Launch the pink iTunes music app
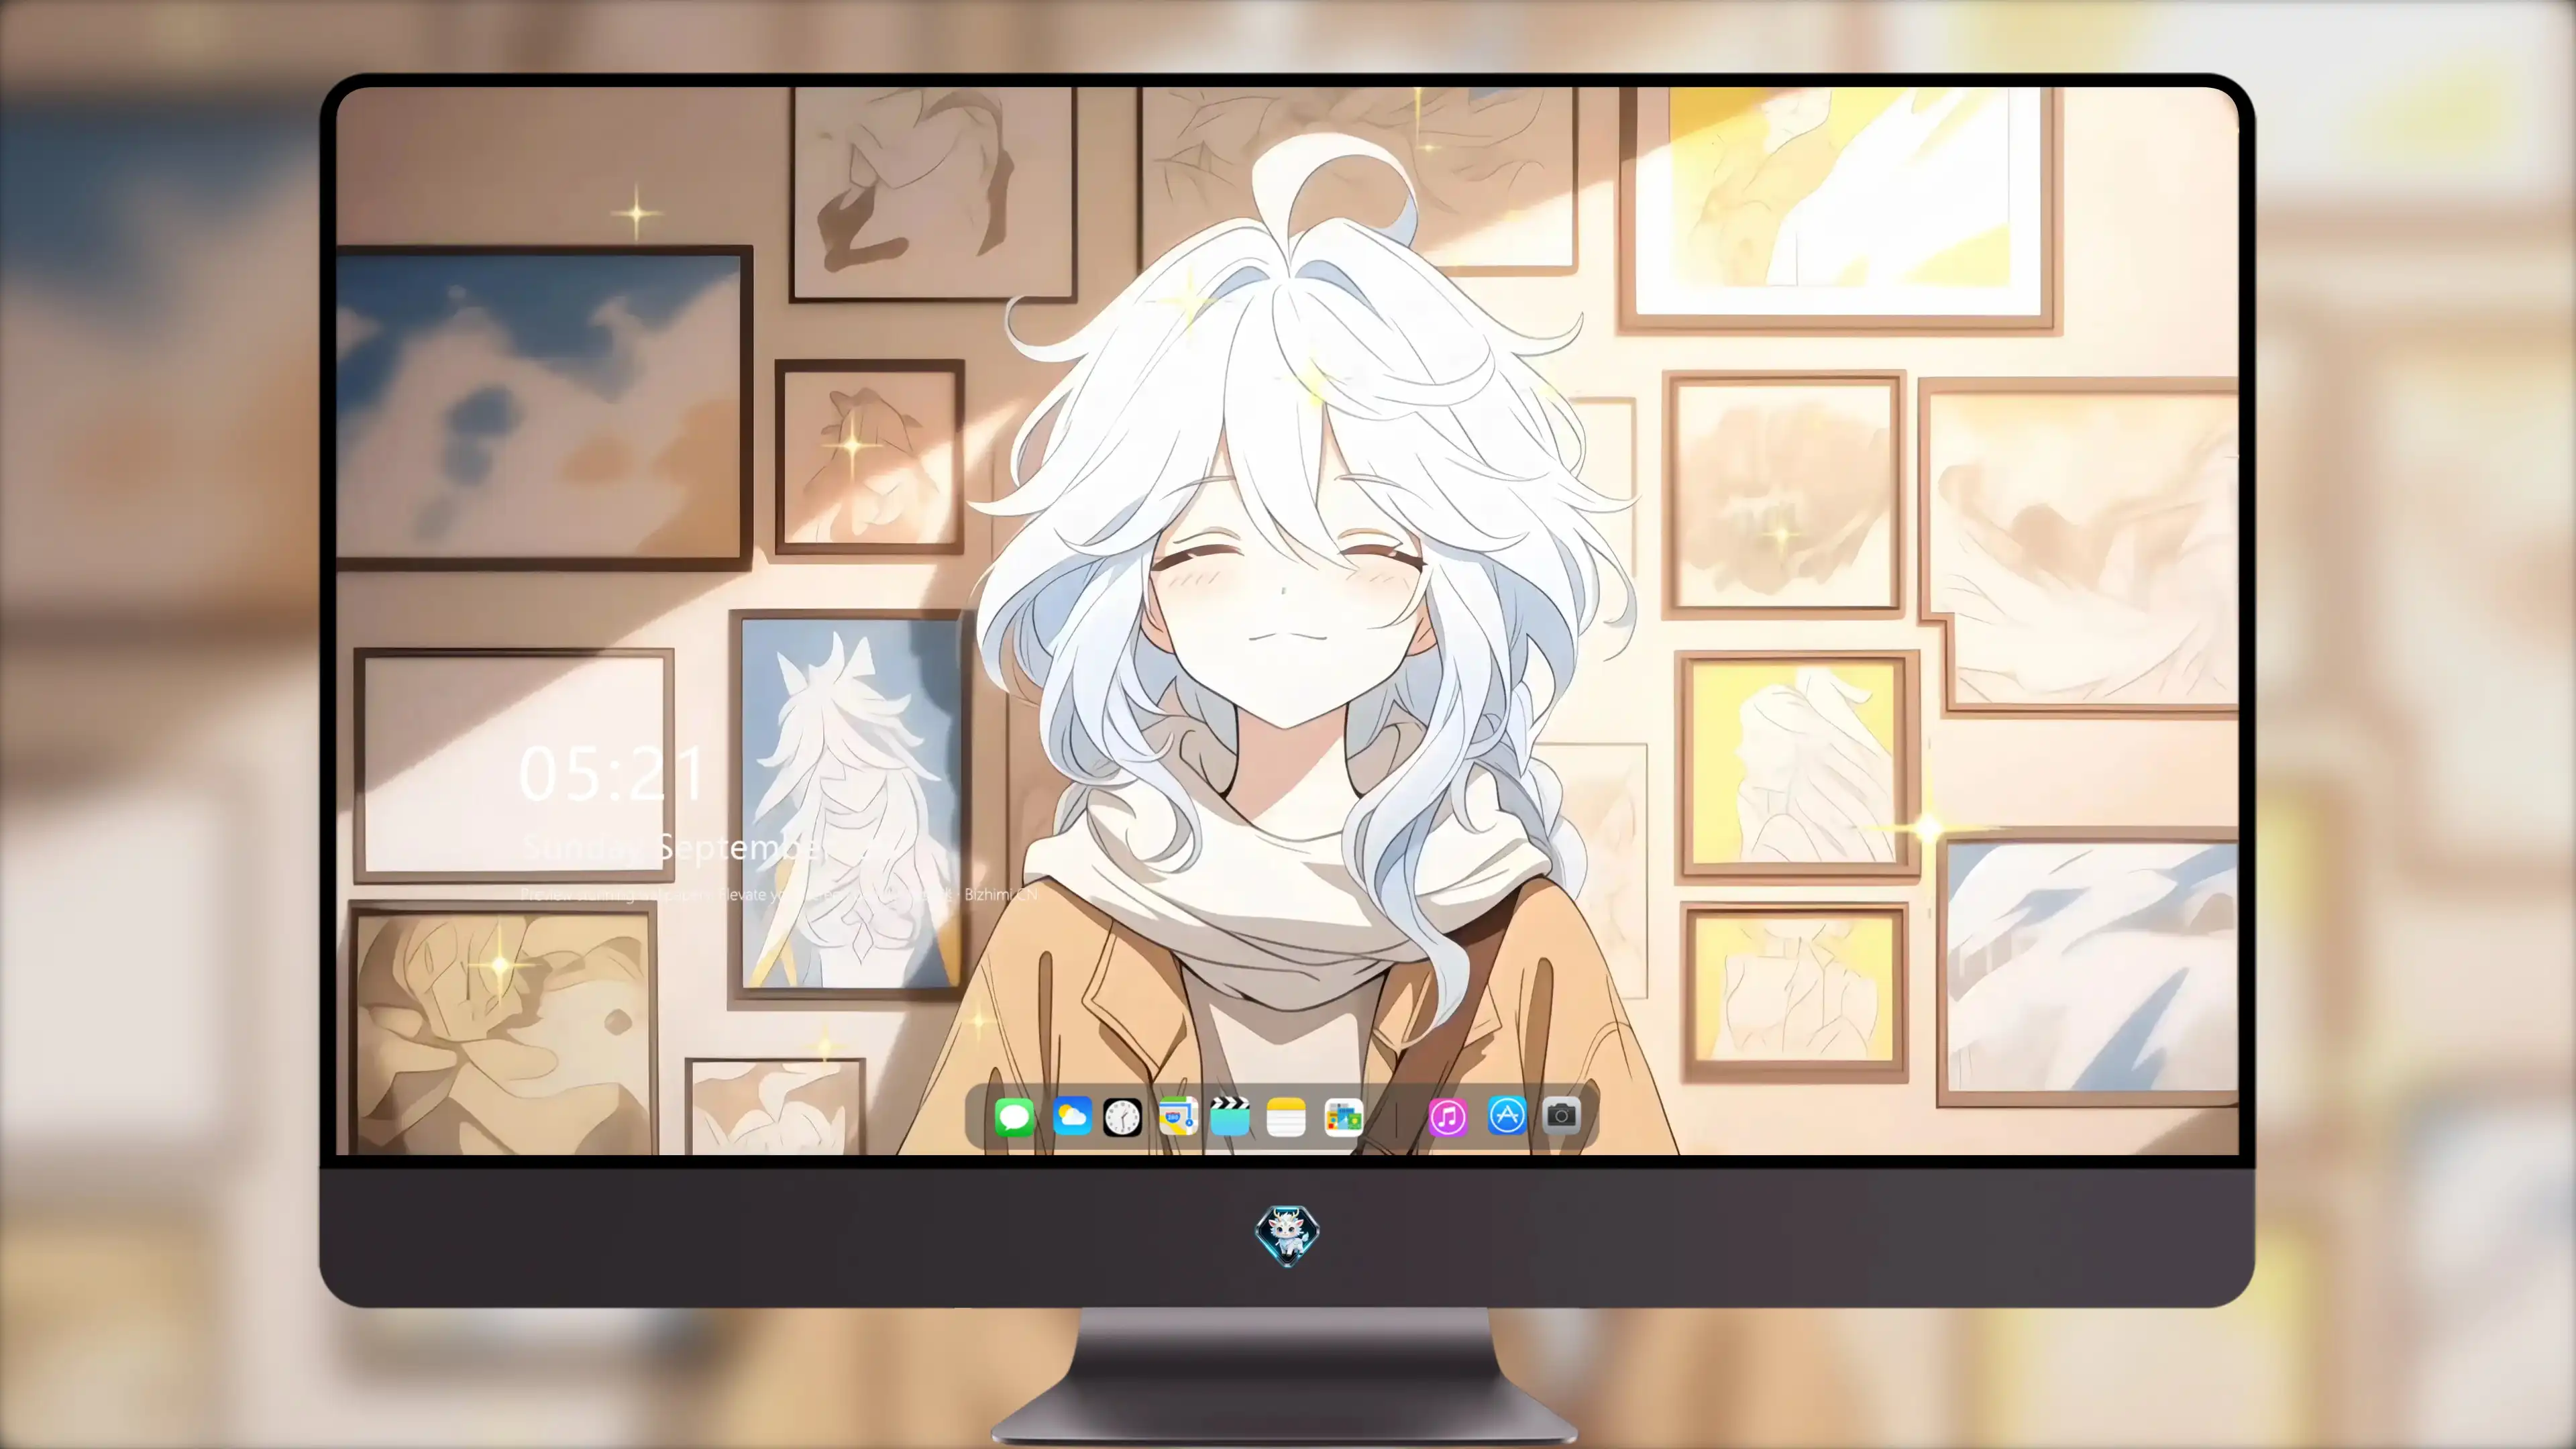This screenshot has width=2576, height=1449. 1448,1117
